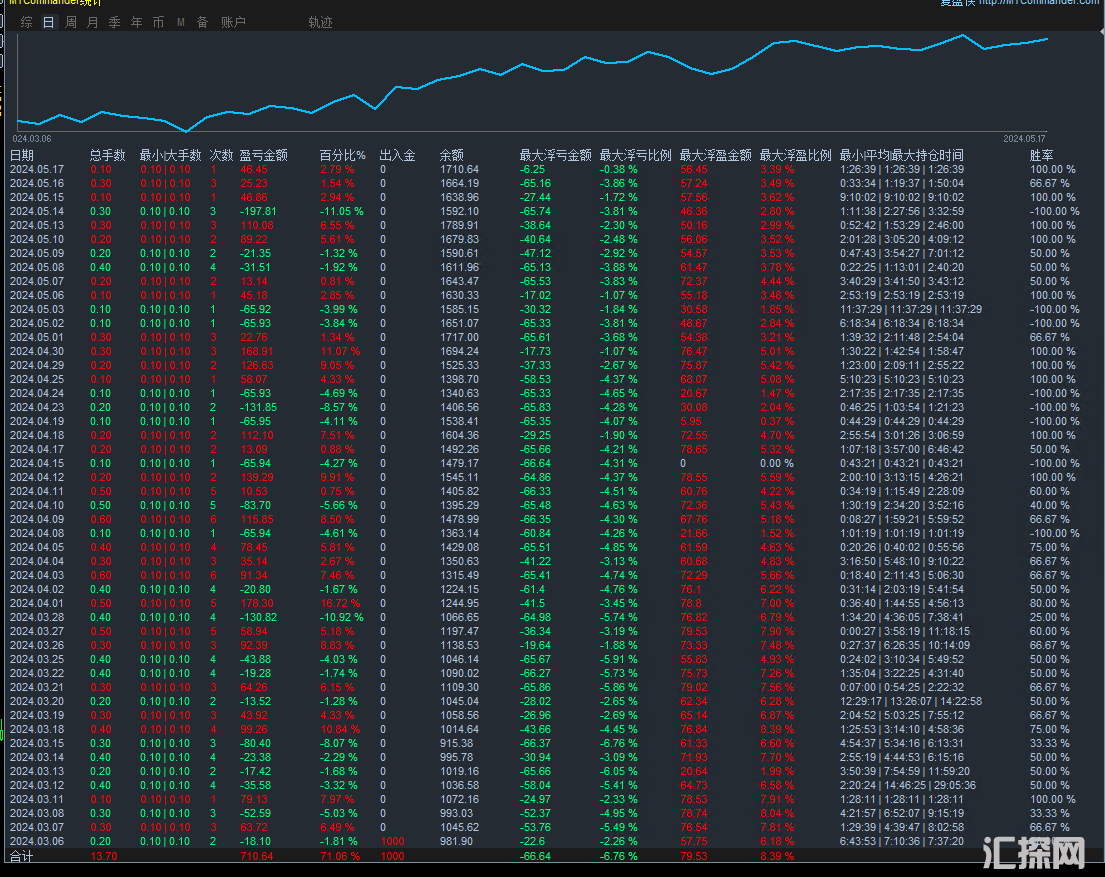Click the 日期 date column header

pyautogui.click(x=22, y=155)
